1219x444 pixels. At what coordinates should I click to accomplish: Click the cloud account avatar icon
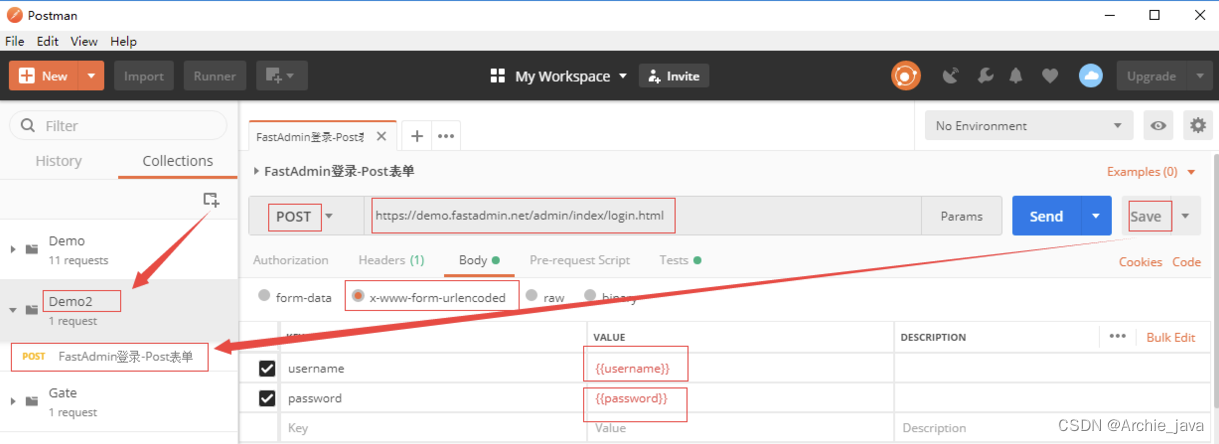point(1090,76)
